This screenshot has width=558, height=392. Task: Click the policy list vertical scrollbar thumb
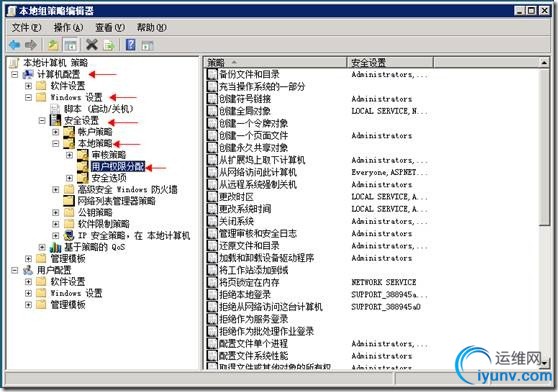coord(544,147)
